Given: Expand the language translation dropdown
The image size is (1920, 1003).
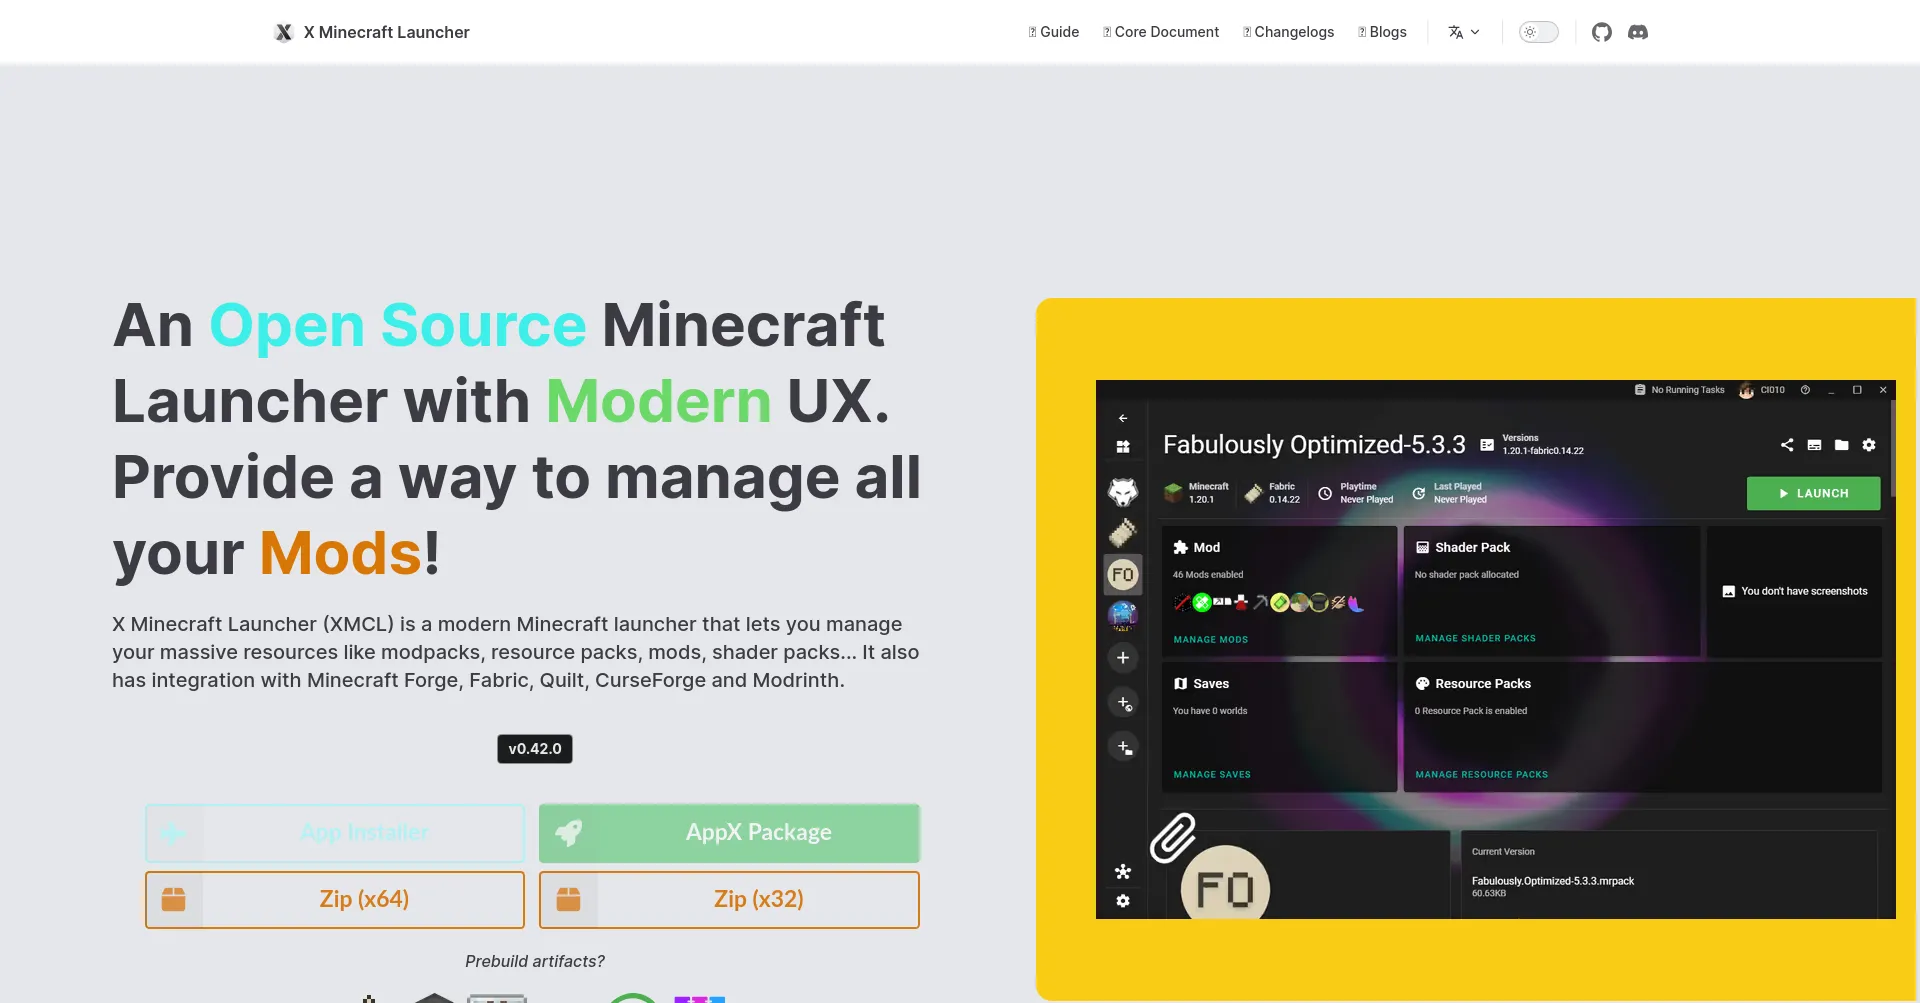Looking at the screenshot, I should click(x=1463, y=32).
